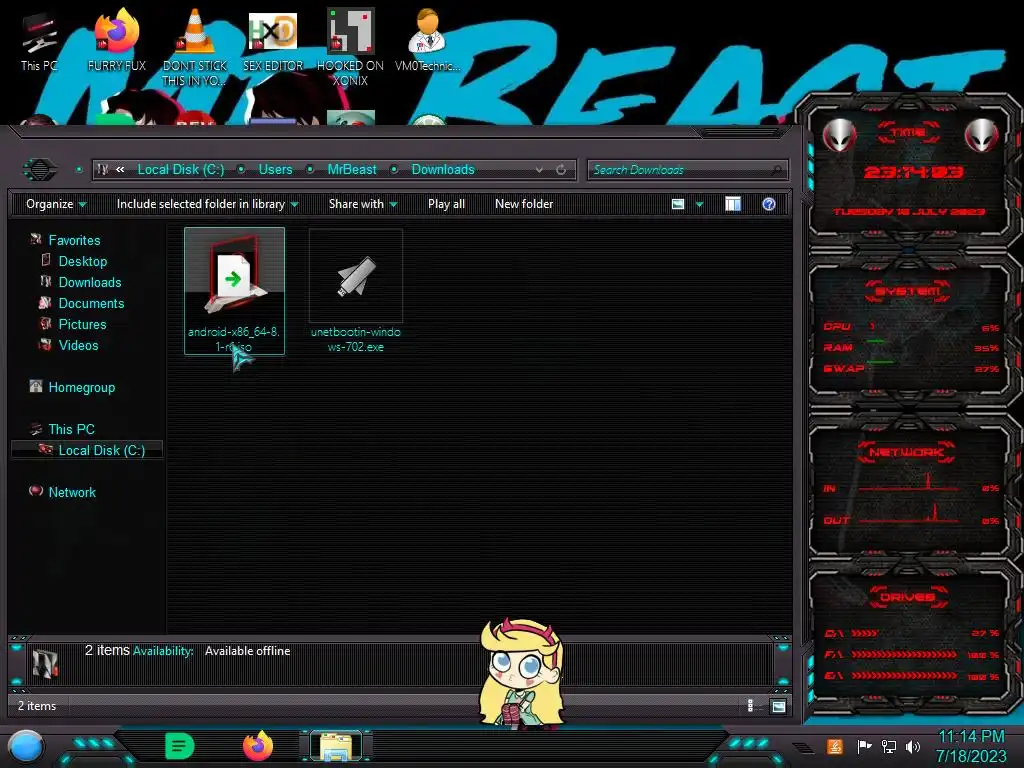1024x768 pixels.
Task: Open the more view options arrow
Action: [699, 205]
